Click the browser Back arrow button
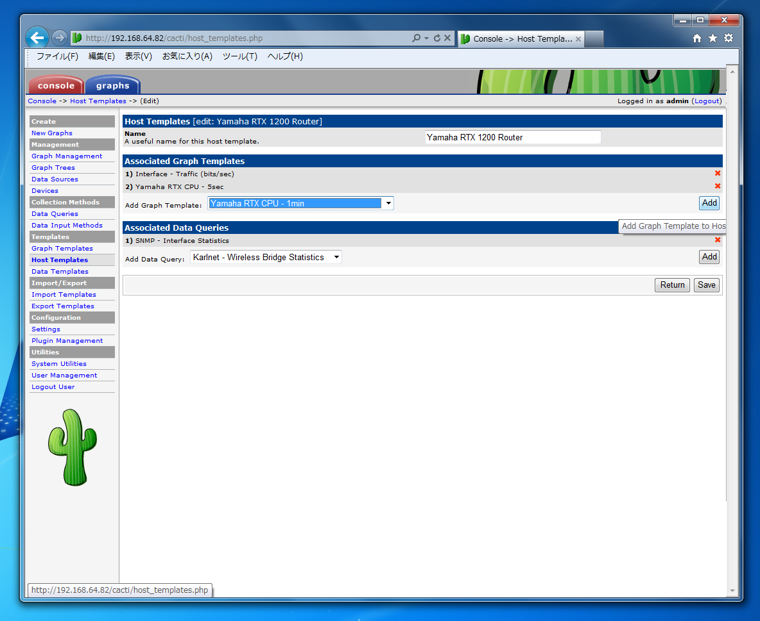Image resolution: width=760 pixels, height=621 pixels. tap(37, 37)
